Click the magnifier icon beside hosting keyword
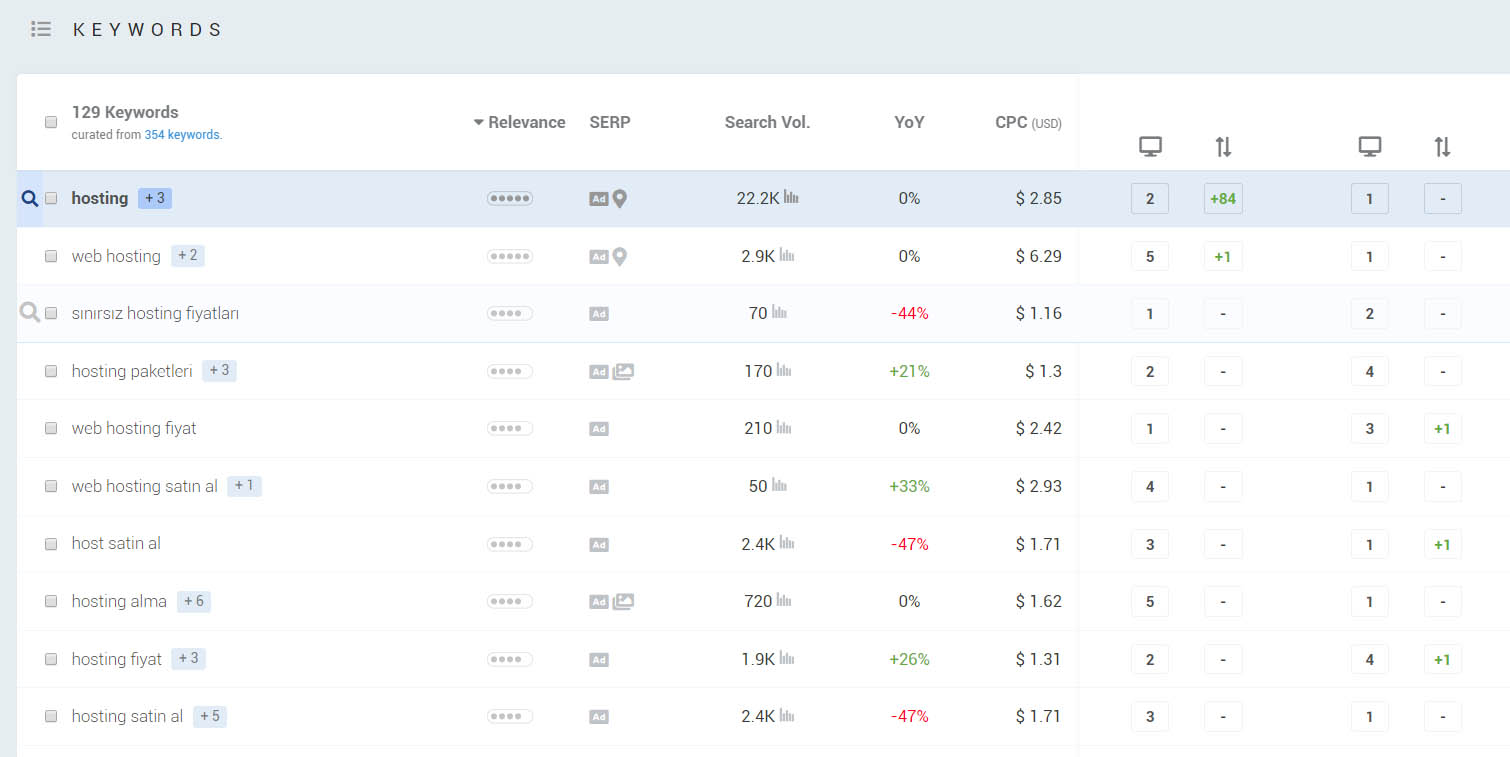The image size is (1510, 757). click(x=29, y=198)
